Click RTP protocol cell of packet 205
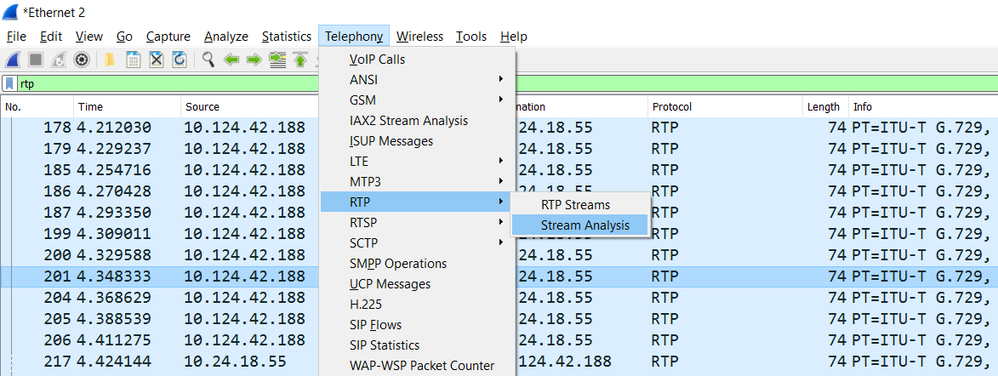This screenshot has height=376, width=998. [x=664, y=319]
